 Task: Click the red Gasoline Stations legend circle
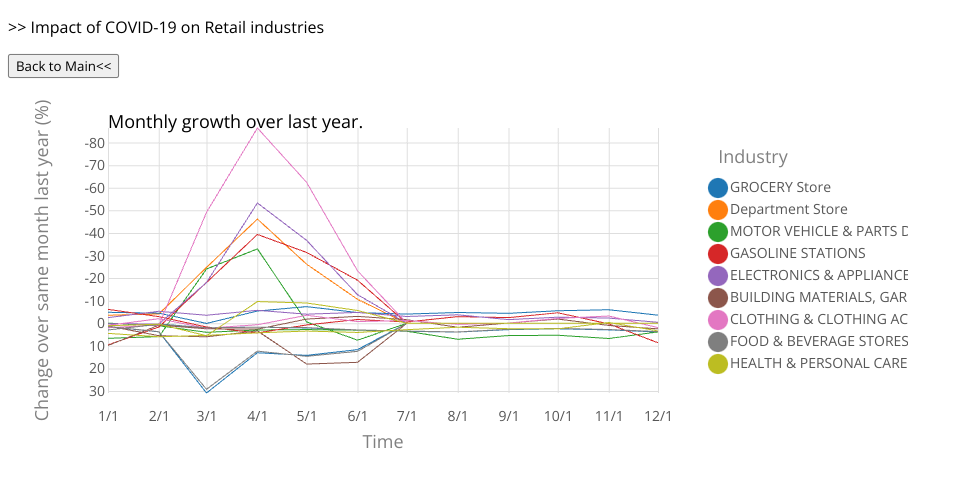718,253
